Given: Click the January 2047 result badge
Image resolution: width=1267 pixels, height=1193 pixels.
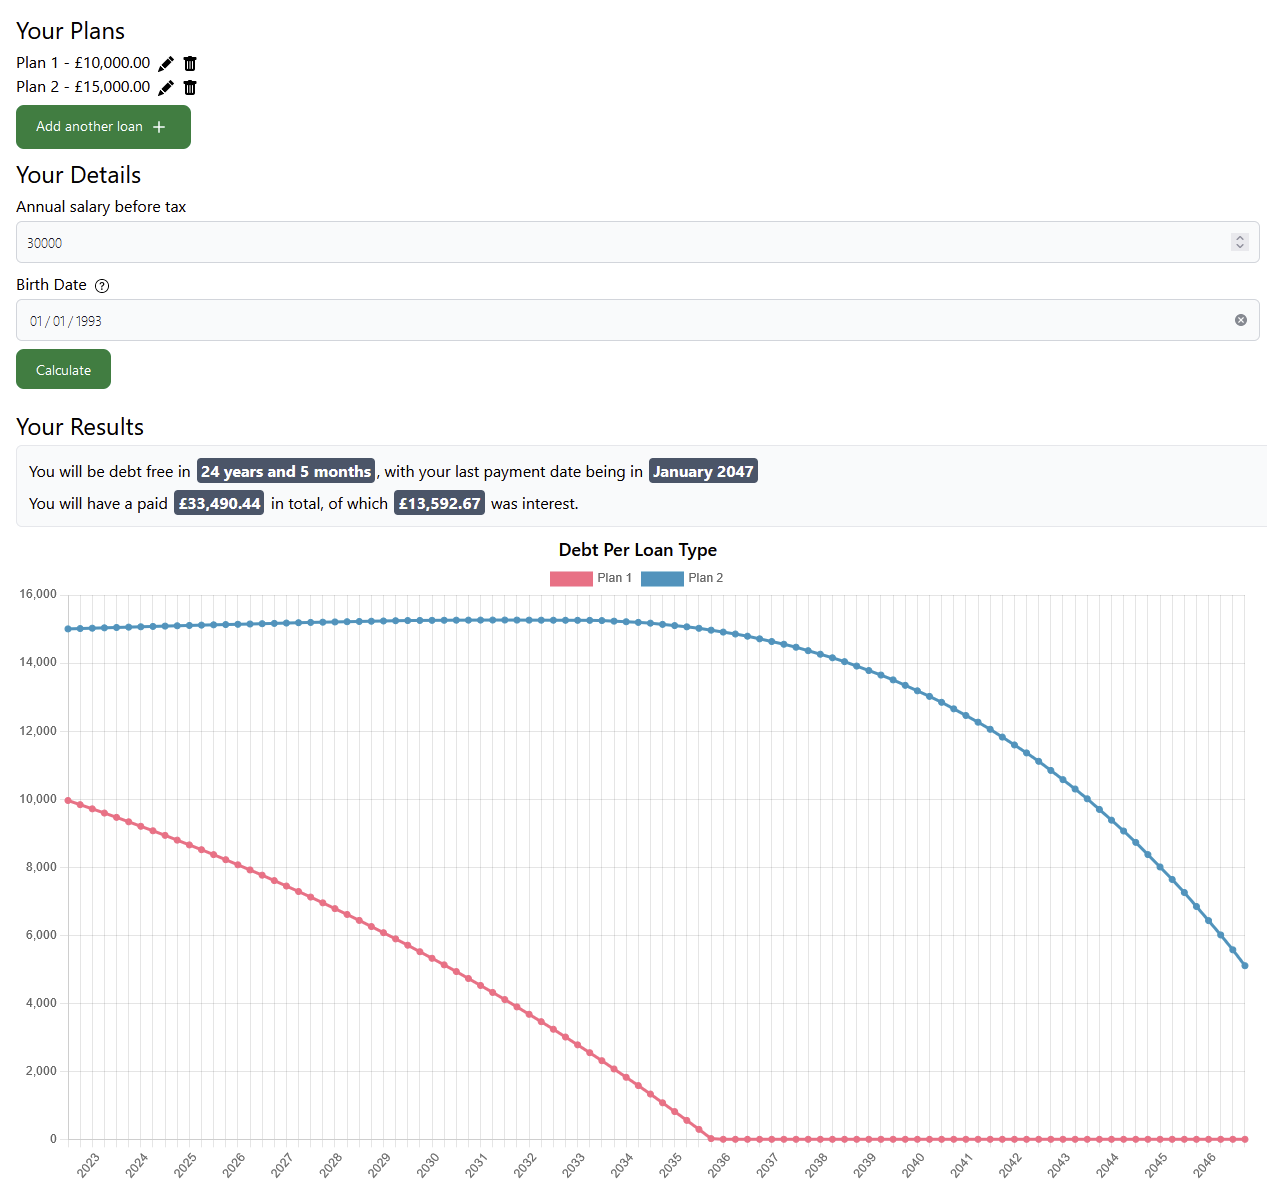Looking at the screenshot, I should [x=703, y=471].
